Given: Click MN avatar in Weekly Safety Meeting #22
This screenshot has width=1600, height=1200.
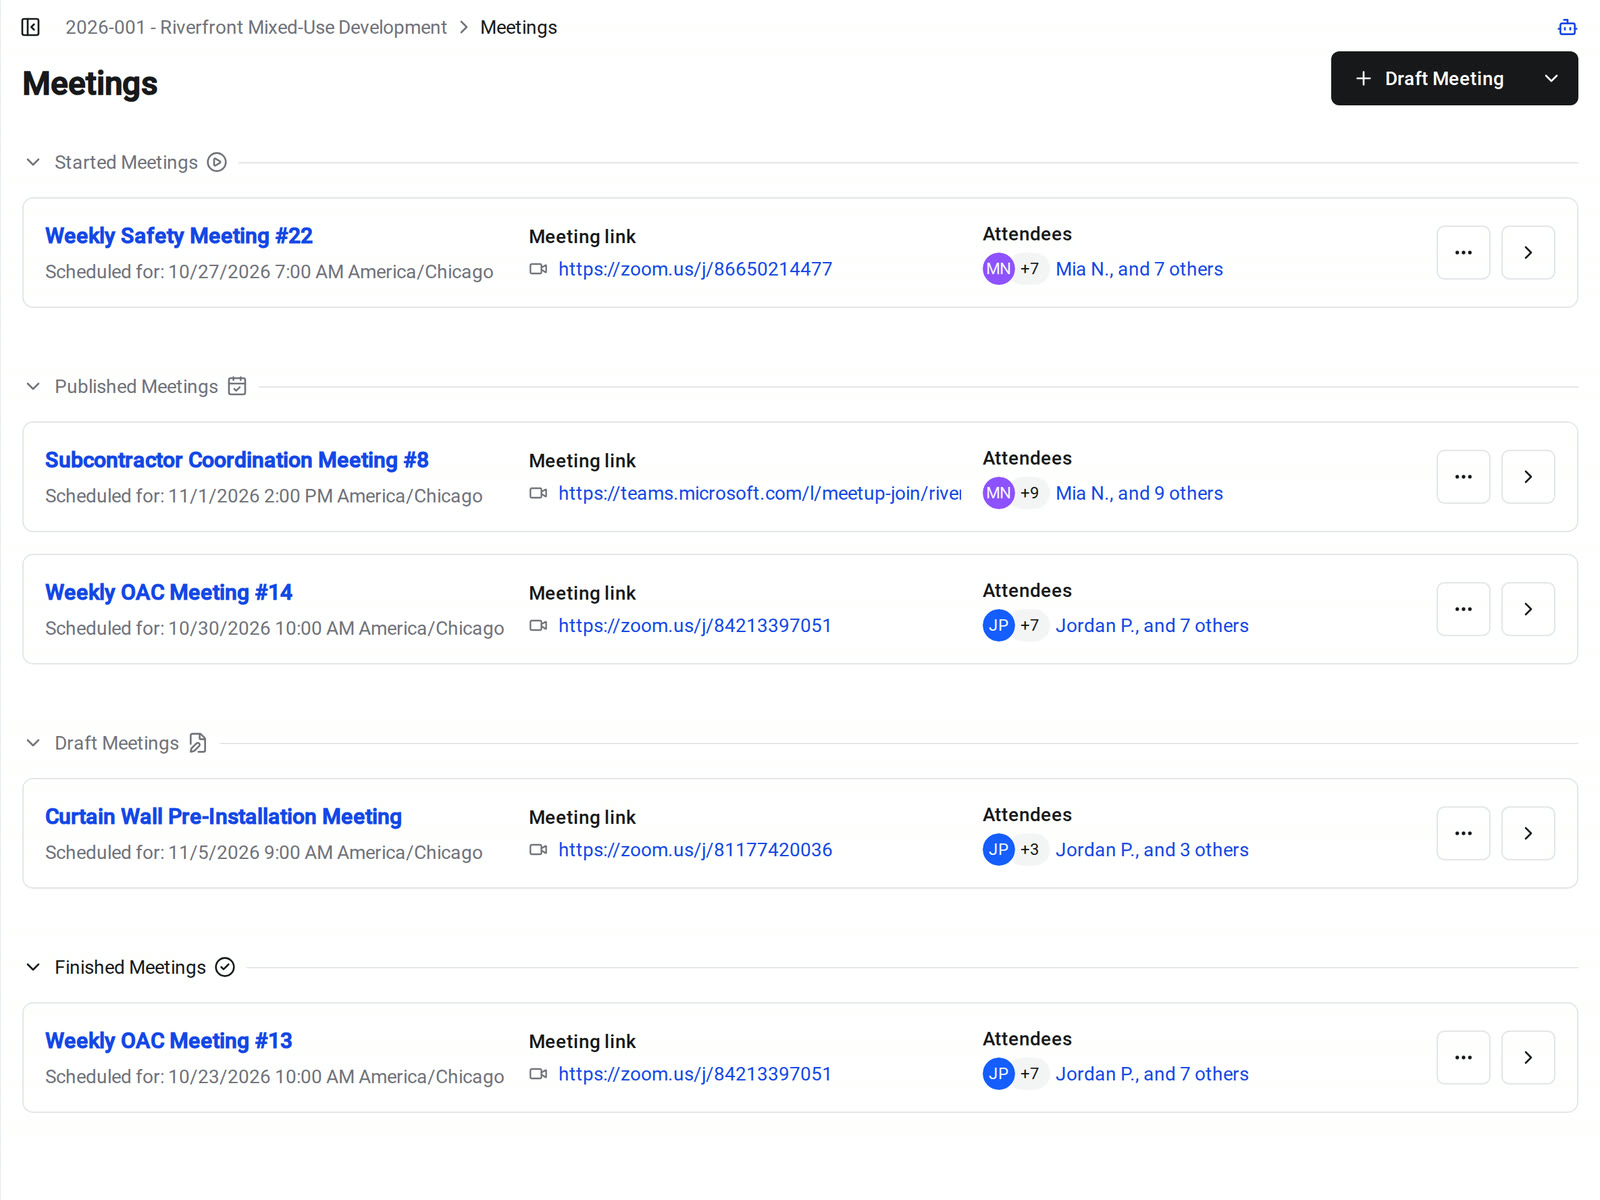Looking at the screenshot, I should pos(998,269).
